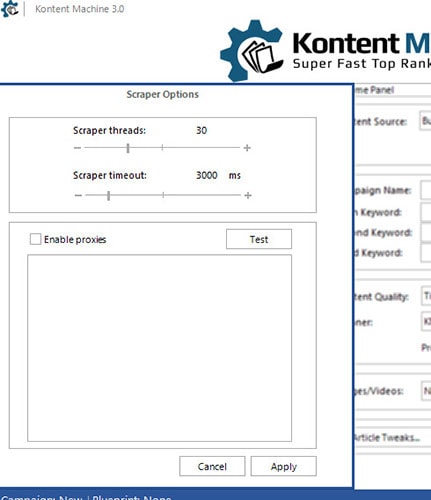Image resolution: width=431 pixels, height=500 pixels.
Task: Enable proxies checkbox
Action: [35, 239]
